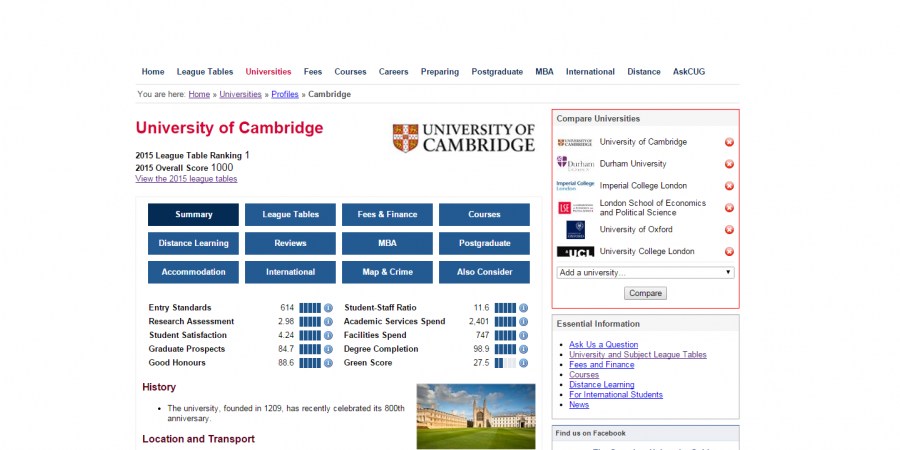
Task: Click info icon beside Research Assessment
Action: [x=328, y=321]
